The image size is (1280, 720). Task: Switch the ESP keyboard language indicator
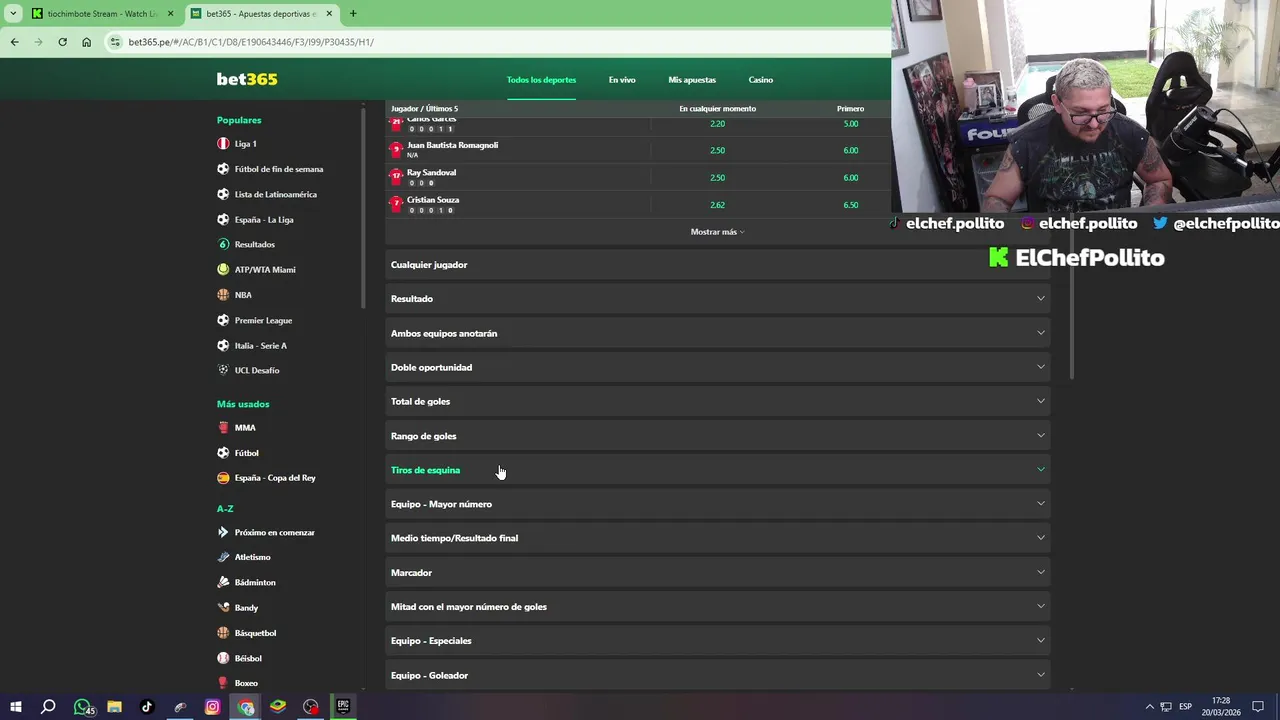(x=1185, y=707)
